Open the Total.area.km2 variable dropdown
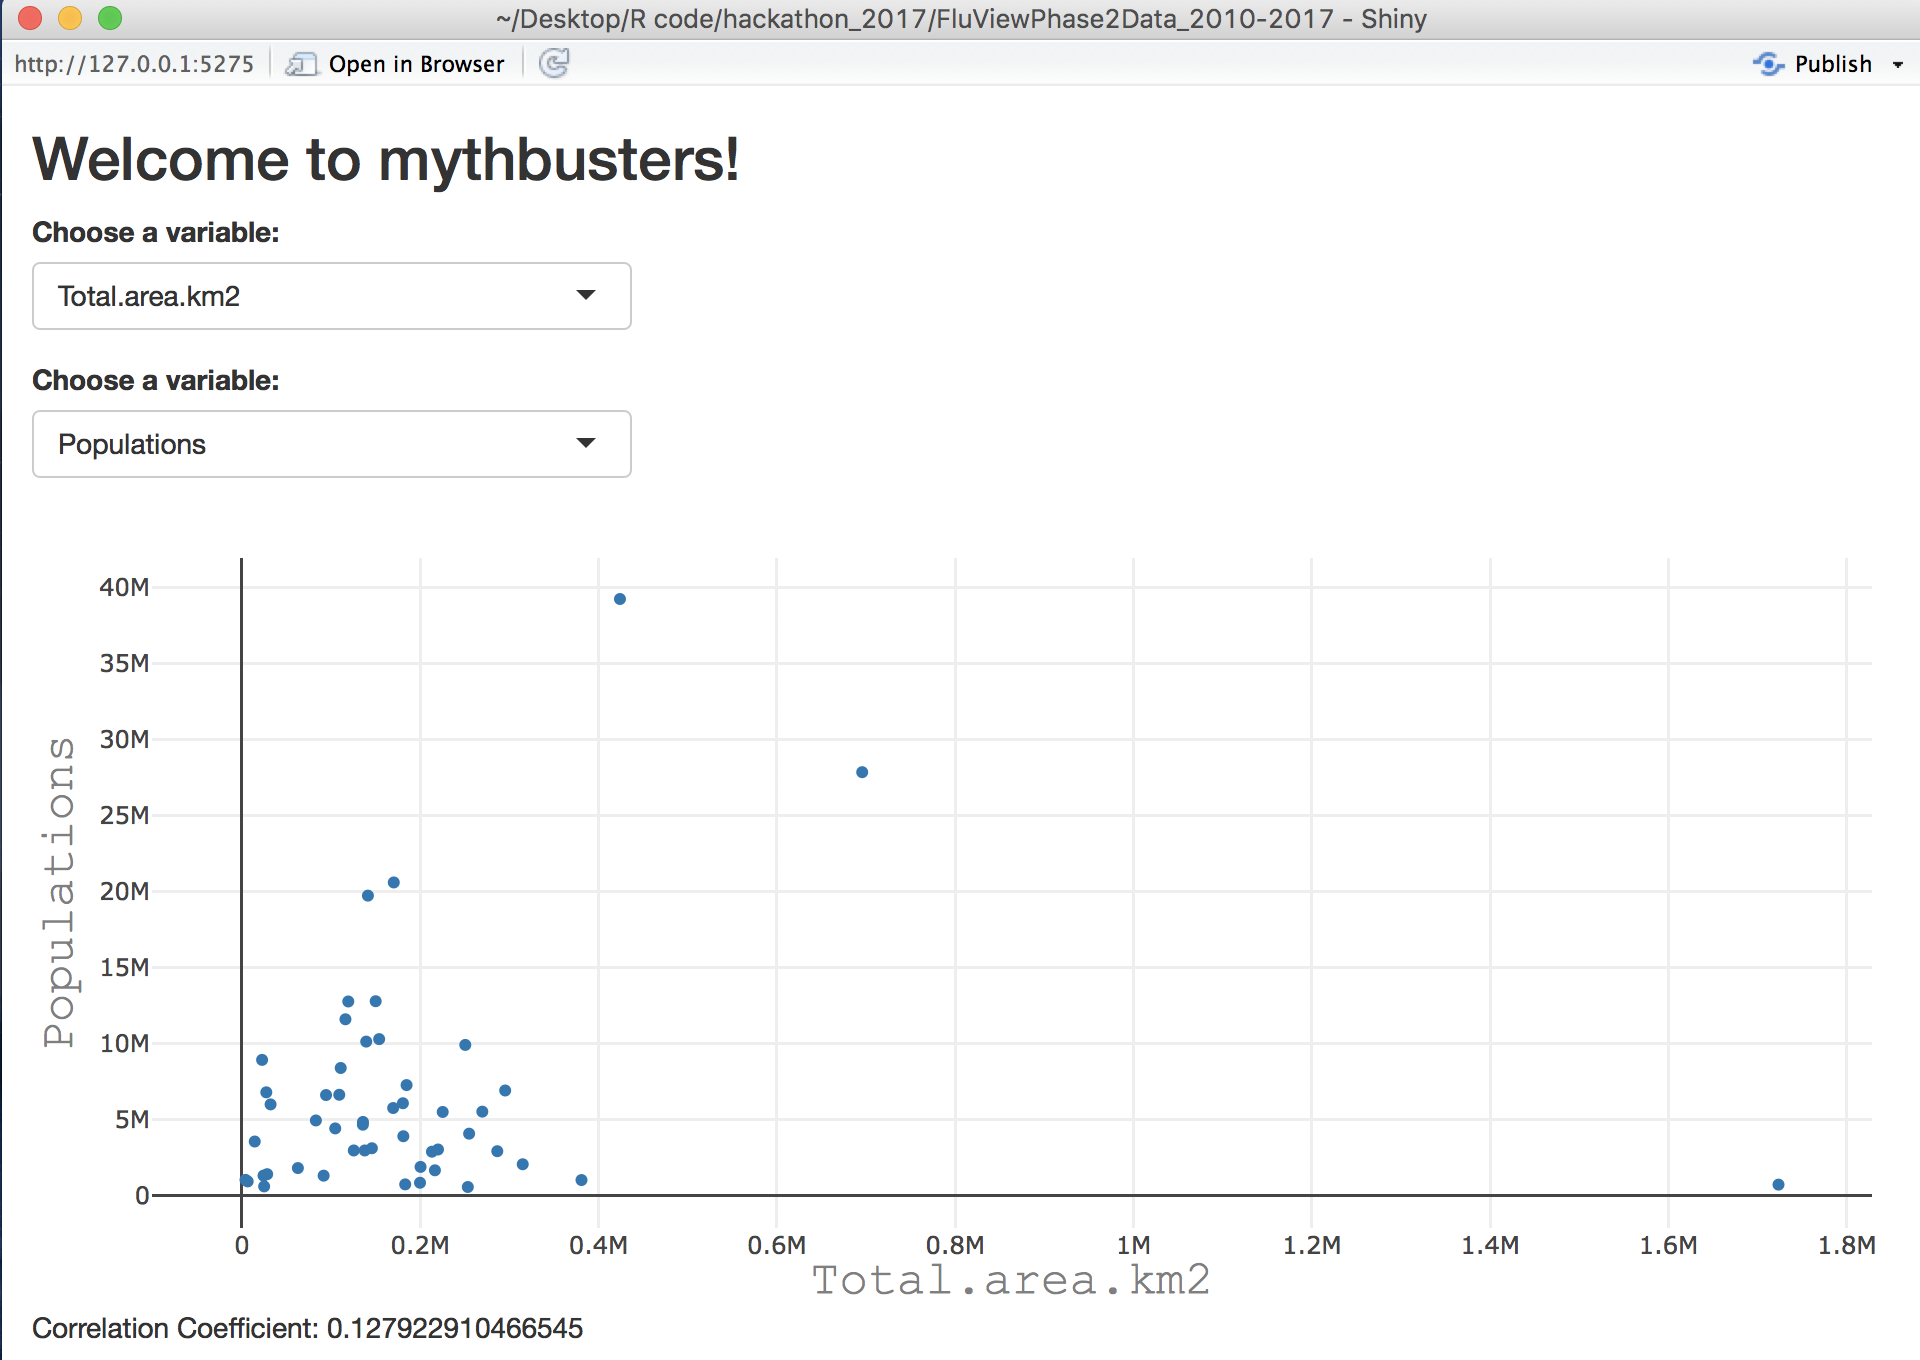Image resolution: width=1920 pixels, height=1360 pixels. (331, 296)
